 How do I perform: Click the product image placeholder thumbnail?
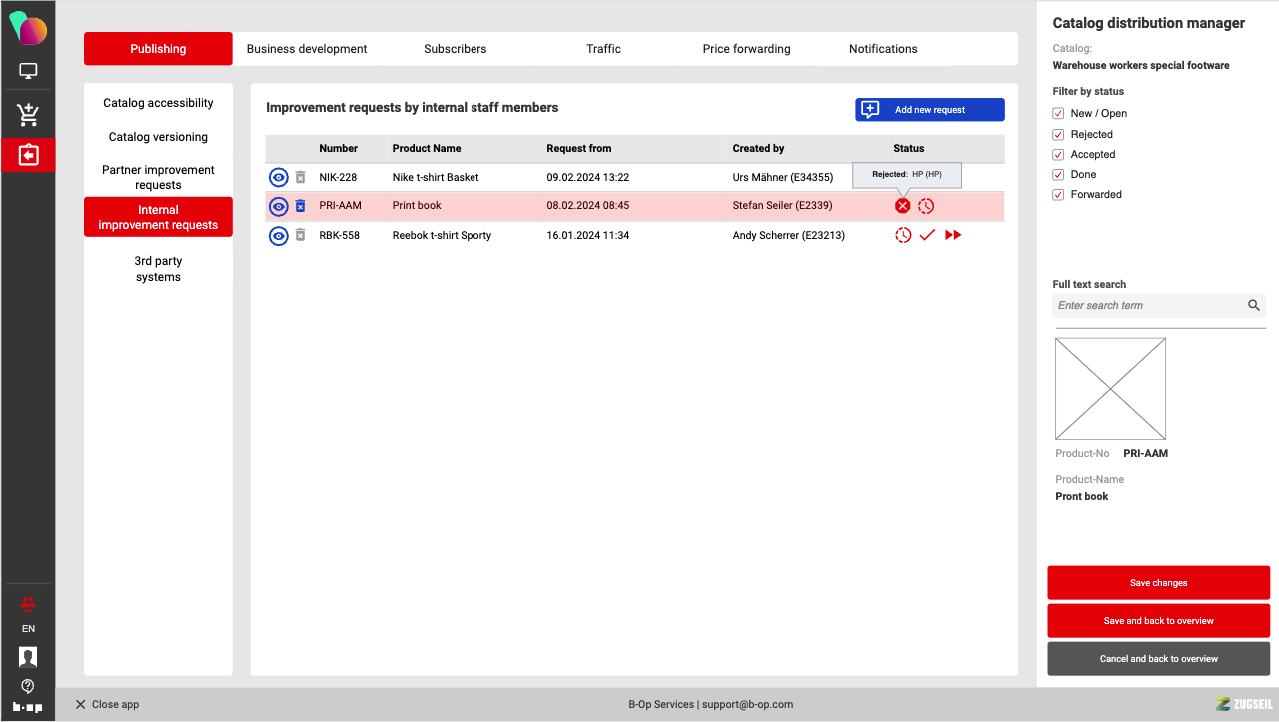1110,388
